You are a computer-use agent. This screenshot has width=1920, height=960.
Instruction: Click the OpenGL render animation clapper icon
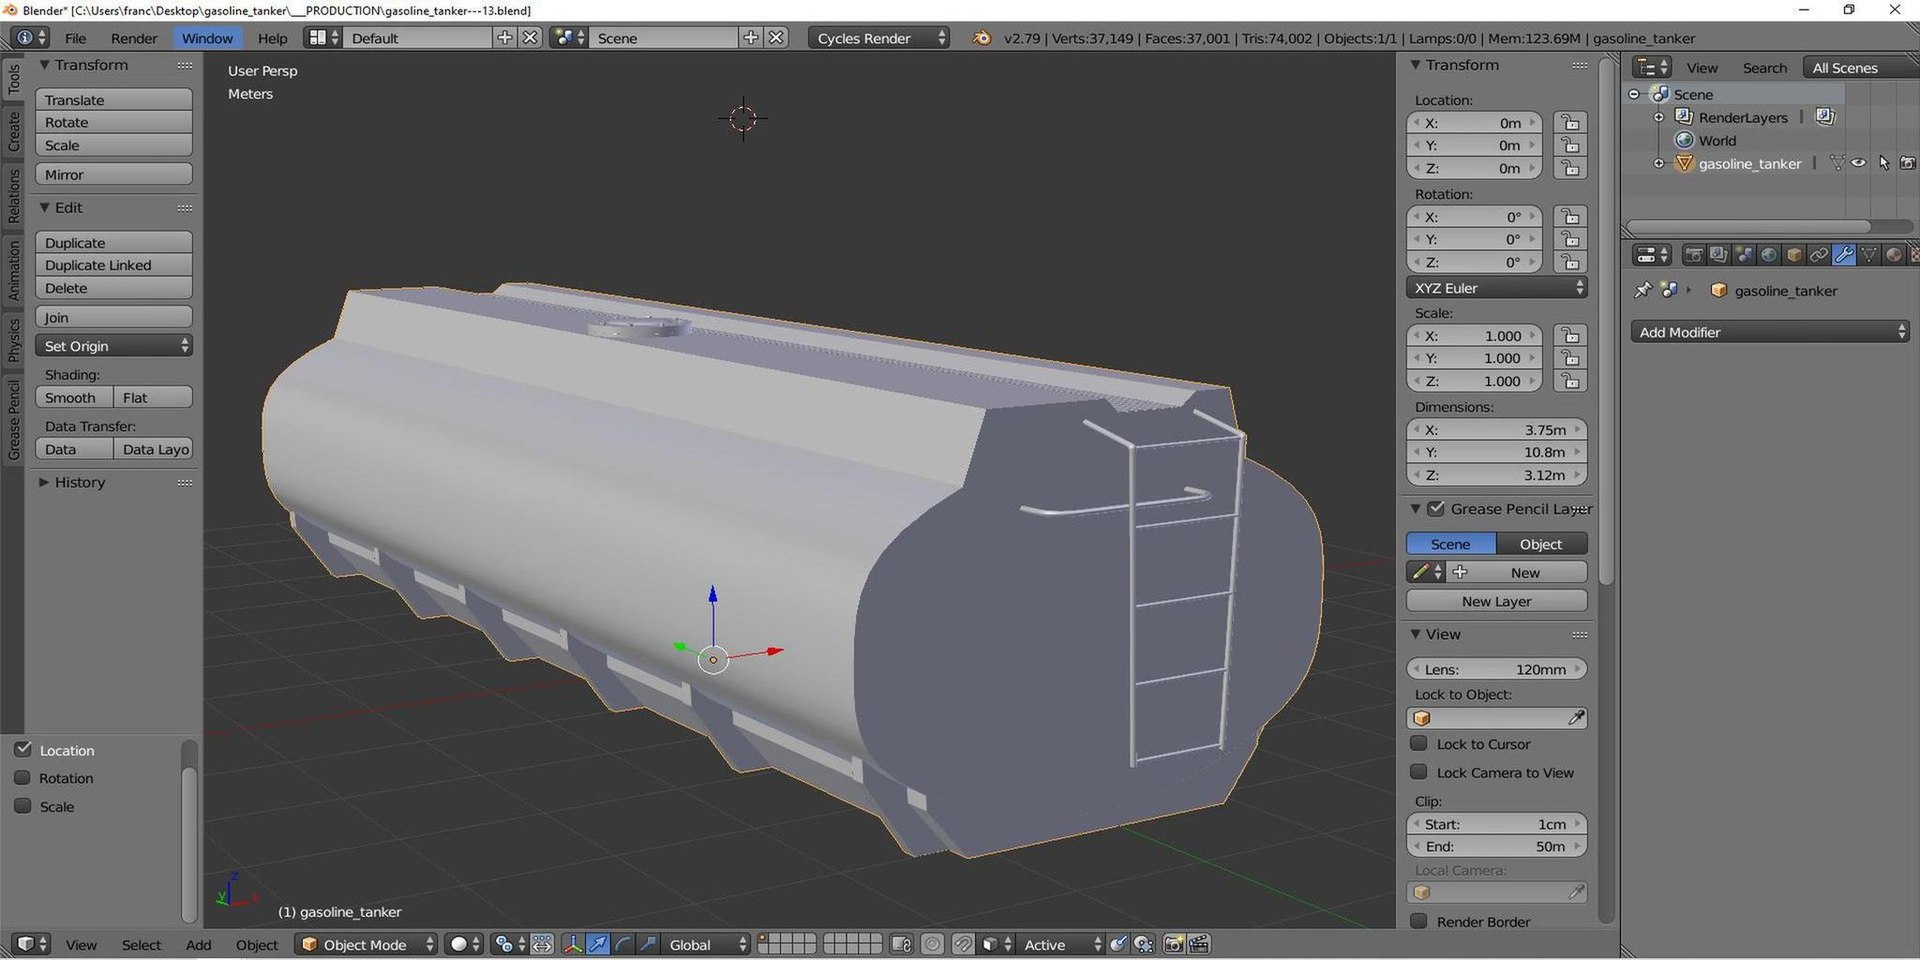coord(1199,944)
